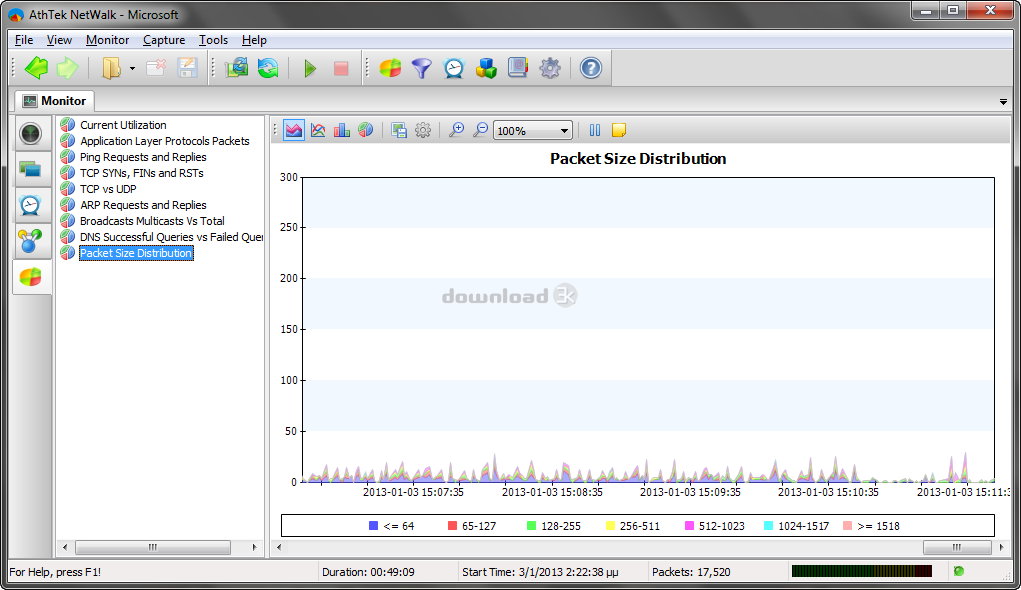
Task: Select the Monitor tab
Action: pos(55,101)
